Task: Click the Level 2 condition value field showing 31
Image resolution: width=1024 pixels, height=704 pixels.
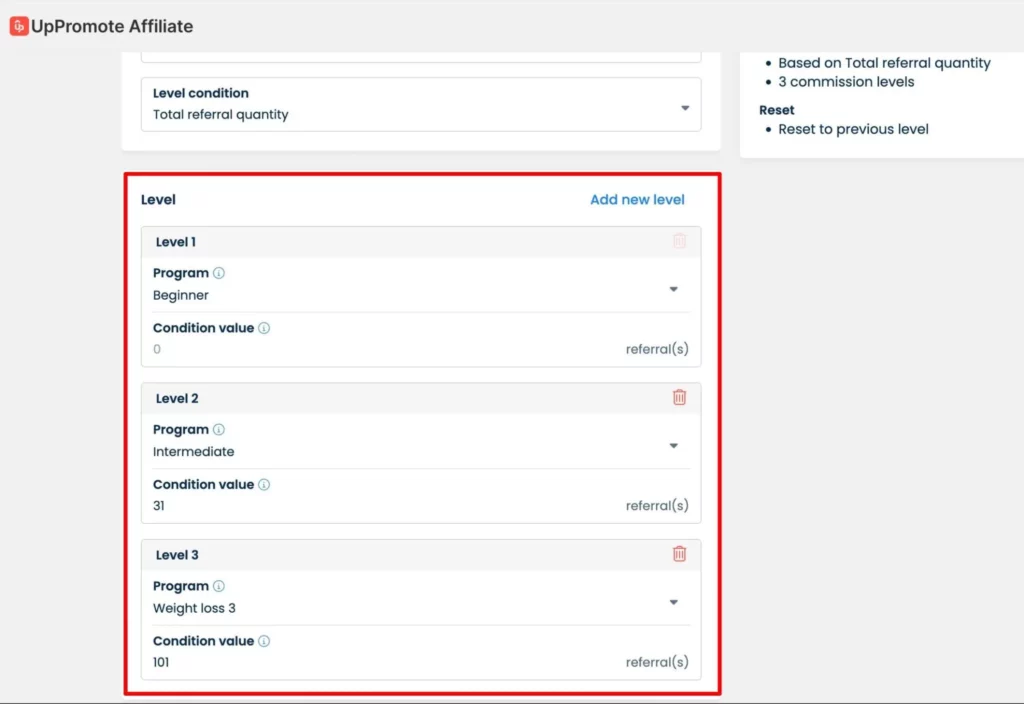Action: (380, 506)
